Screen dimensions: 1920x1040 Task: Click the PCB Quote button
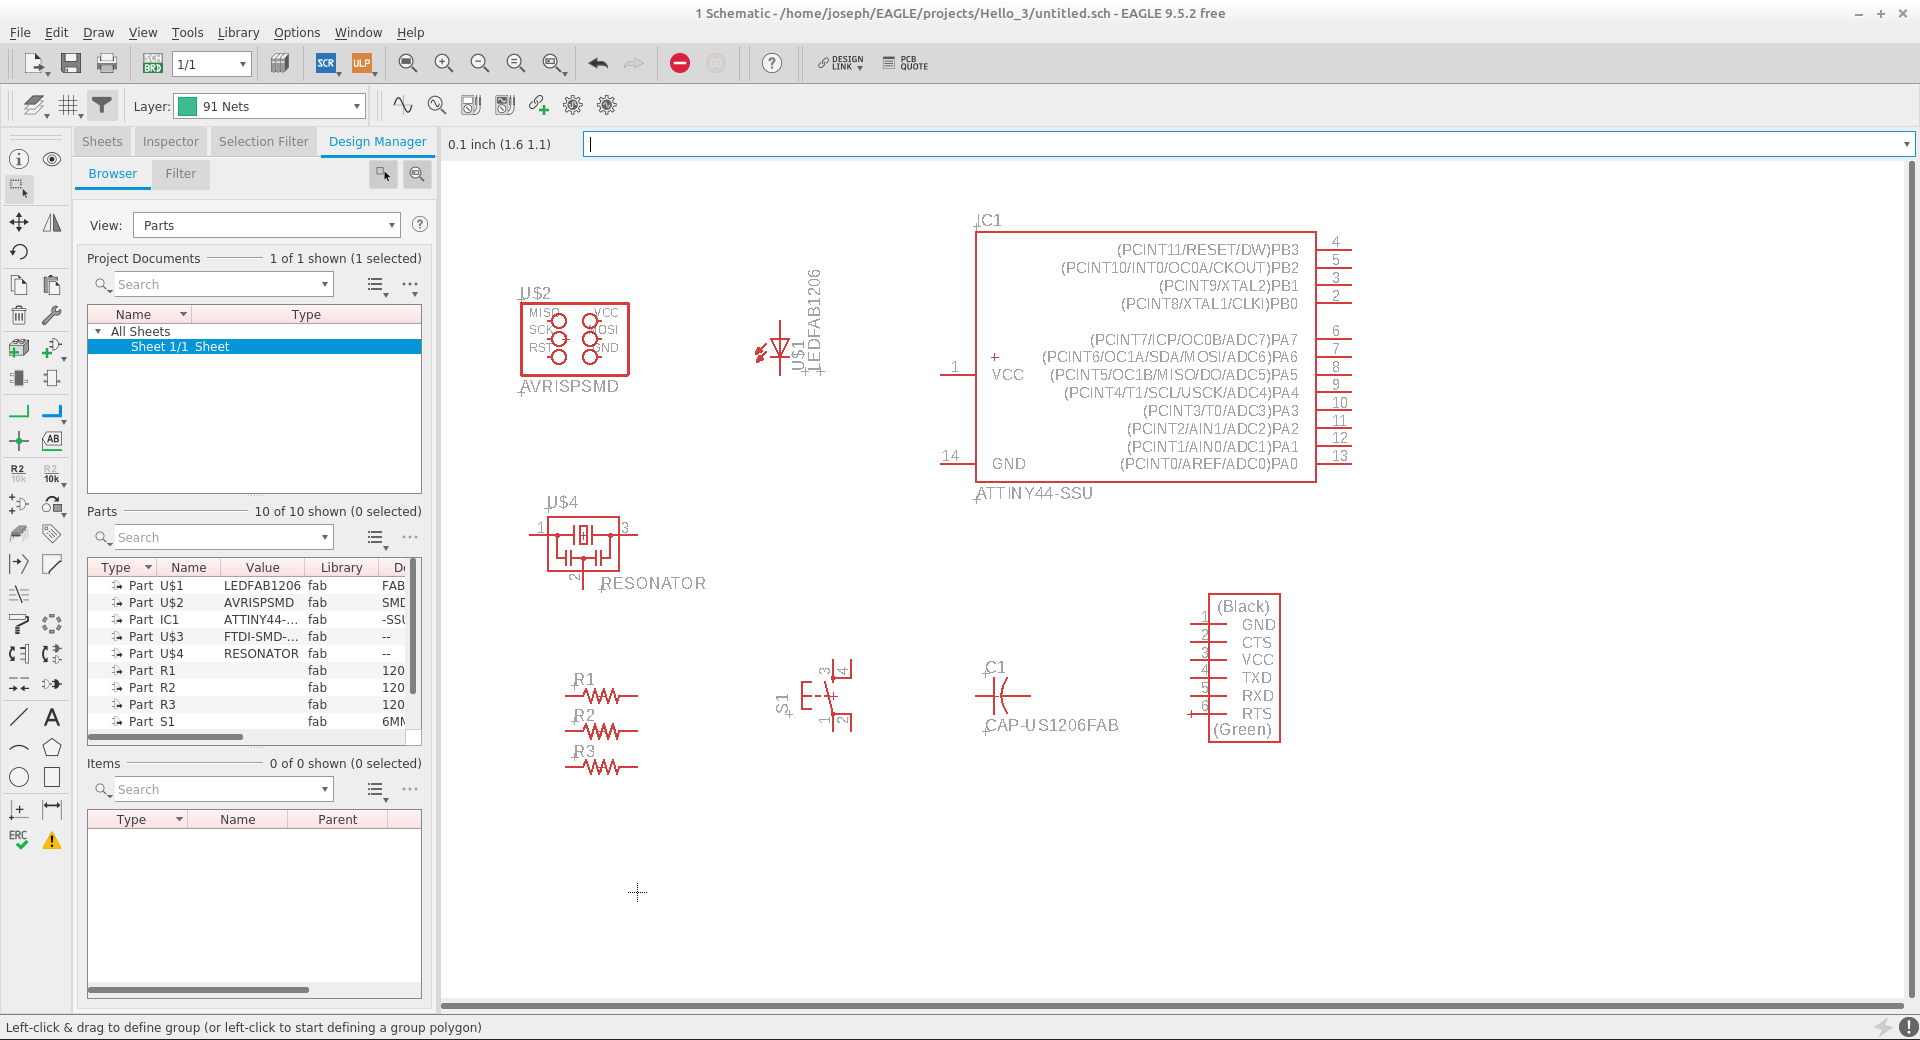(x=906, y=64)
